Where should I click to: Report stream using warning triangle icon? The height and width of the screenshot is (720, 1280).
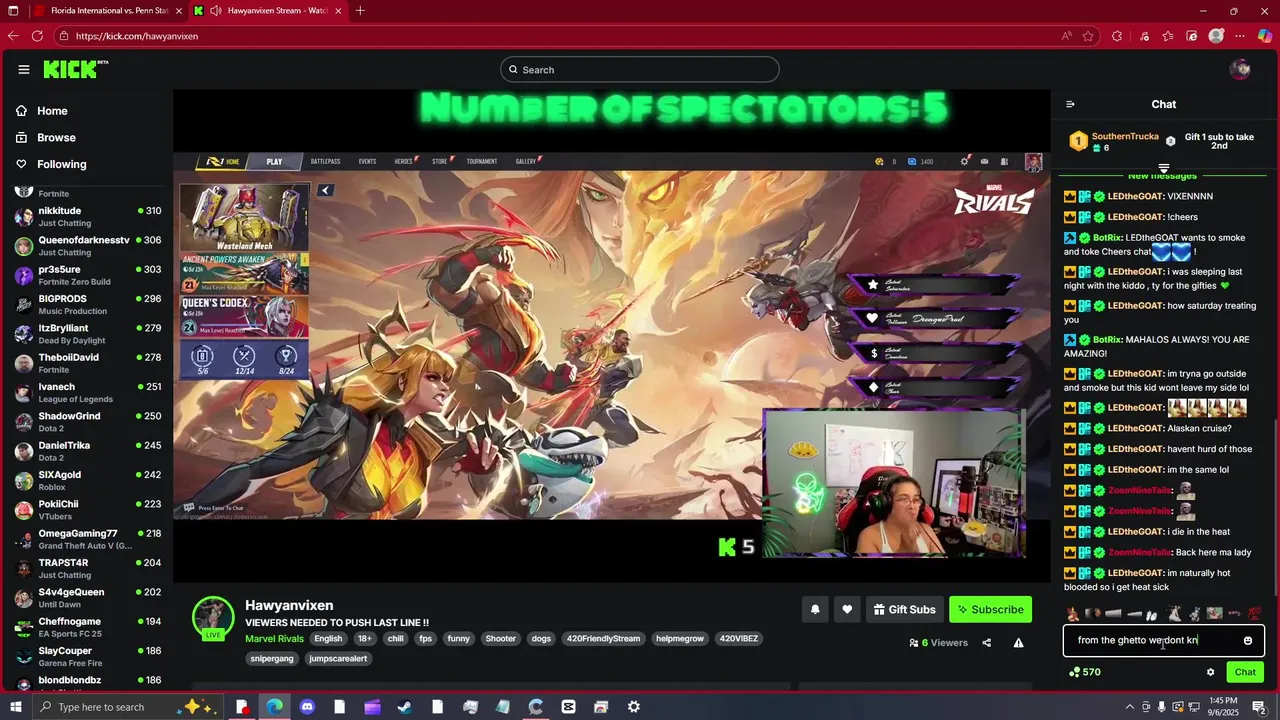point(1018,643)
